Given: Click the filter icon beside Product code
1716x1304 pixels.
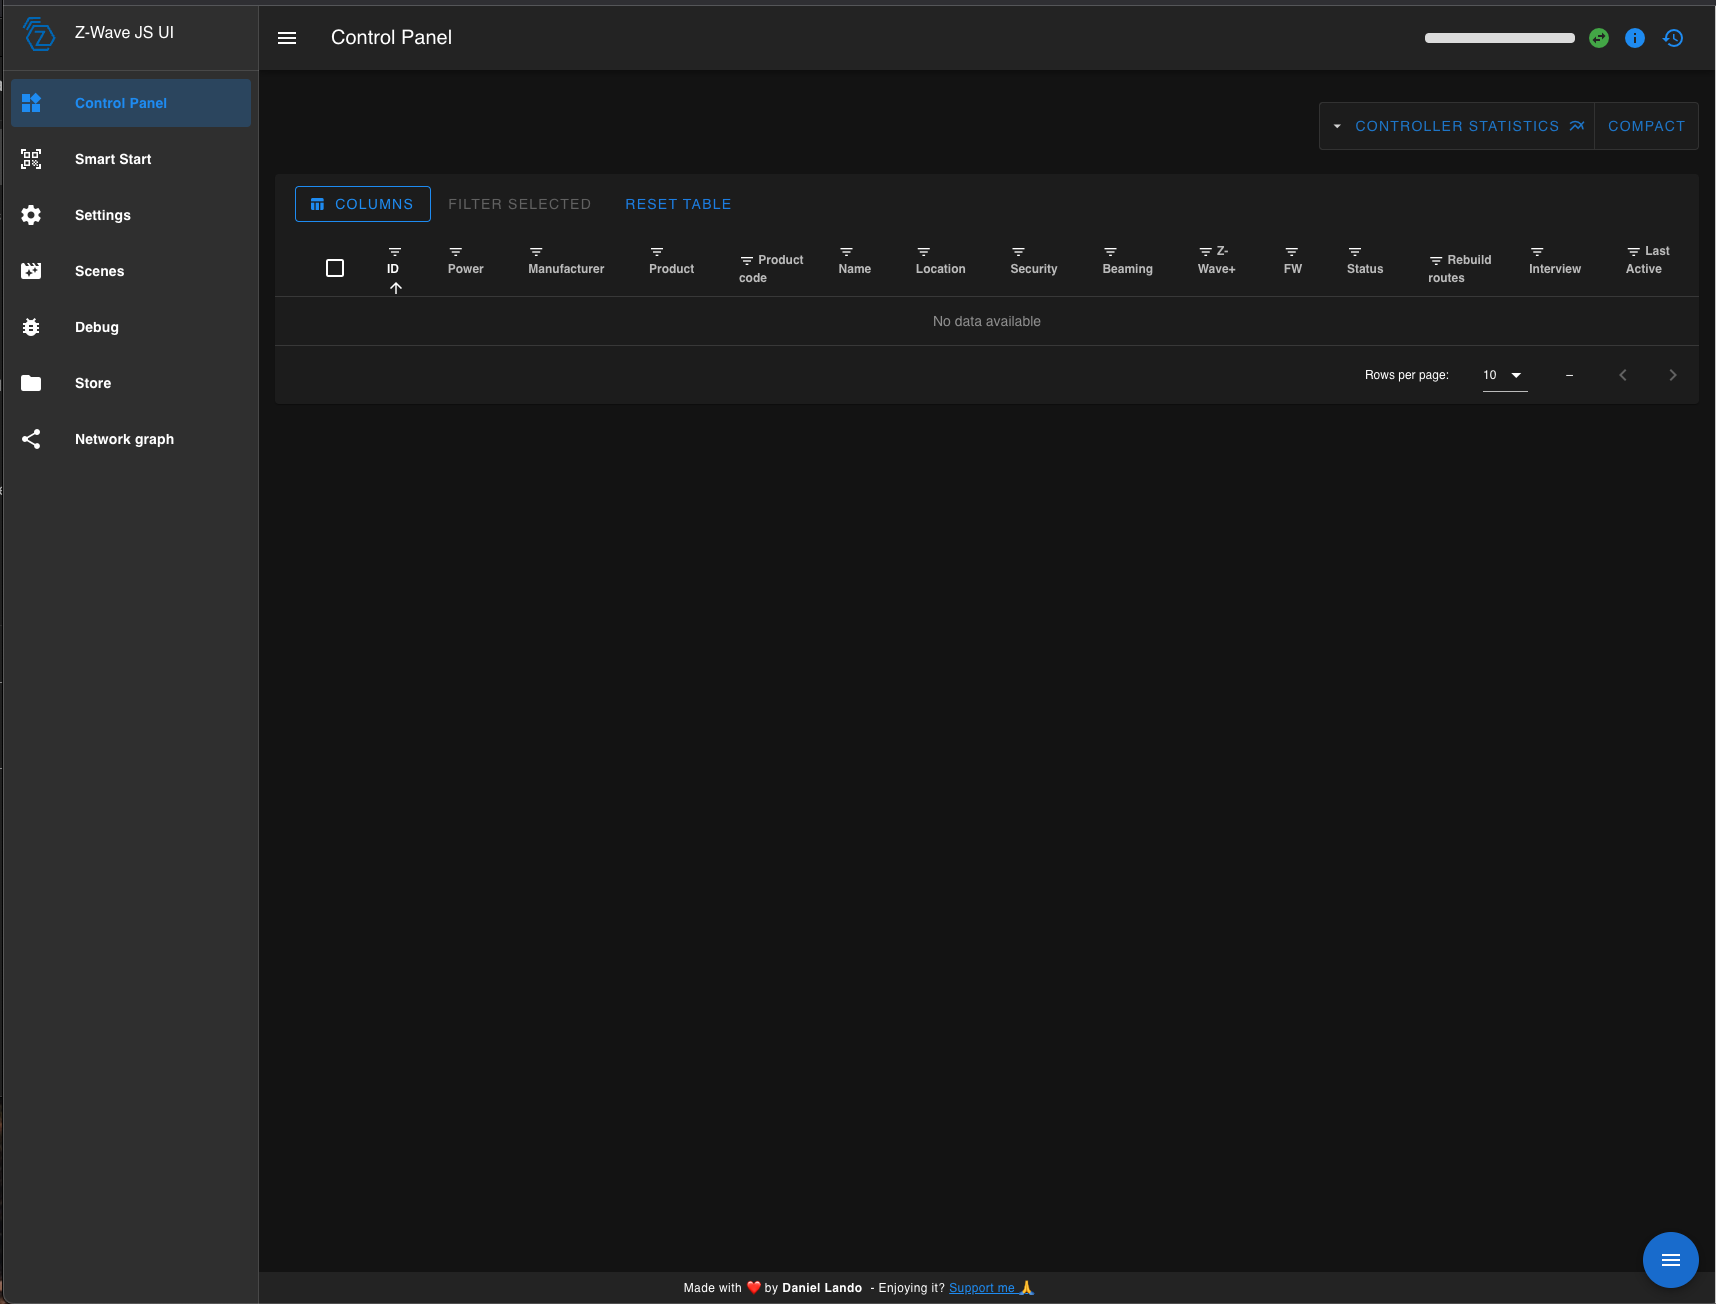Looking at the screenshot, I should point(747,261).
